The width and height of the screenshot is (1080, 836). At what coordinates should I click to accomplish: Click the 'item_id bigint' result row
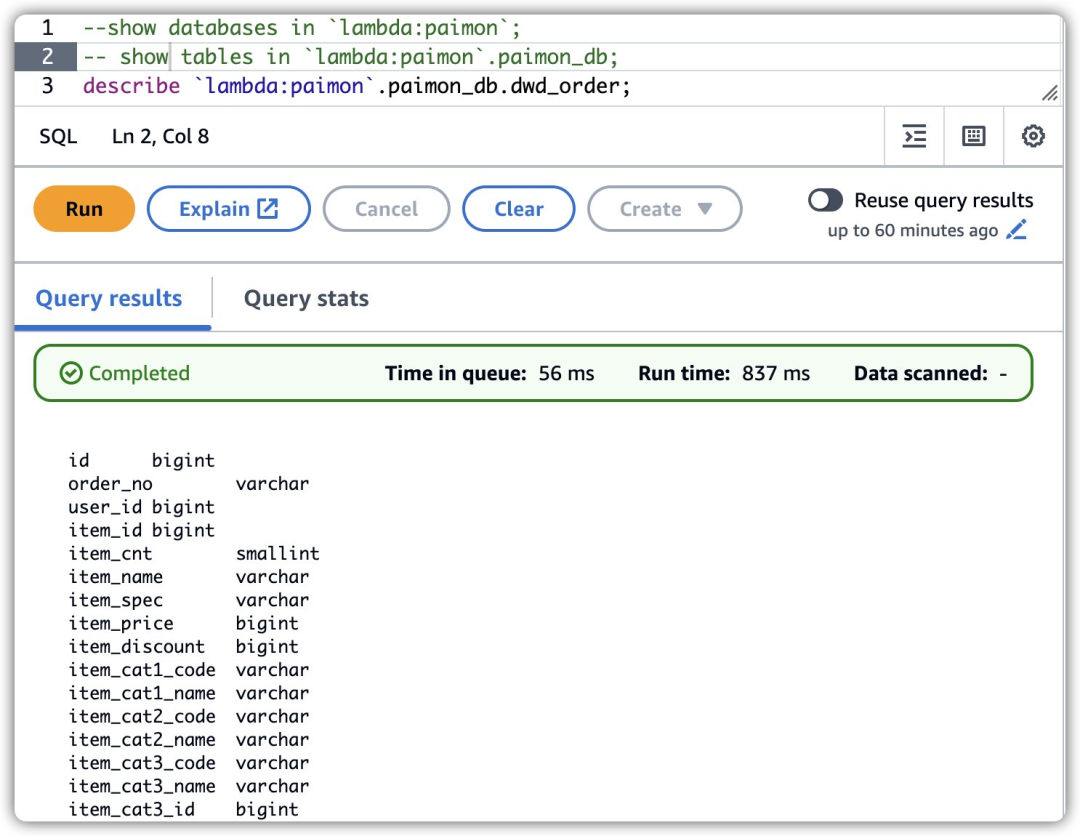point(141,530)
